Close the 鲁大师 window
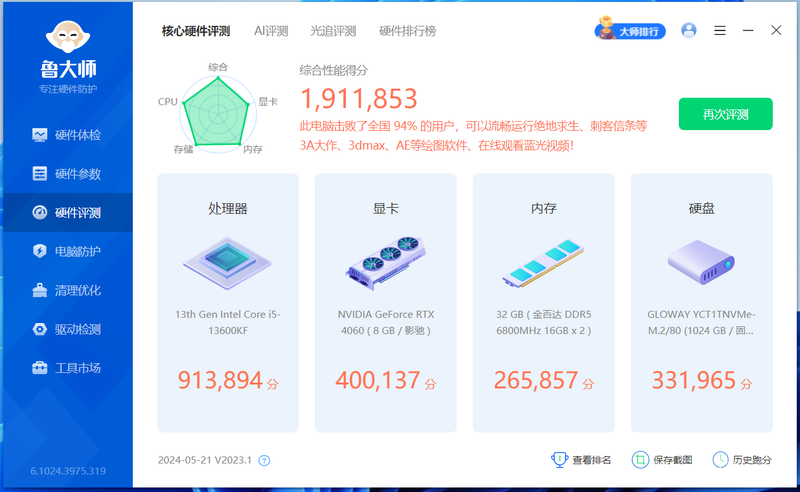Viewport: 800px width, 492px height. (776, 31)
